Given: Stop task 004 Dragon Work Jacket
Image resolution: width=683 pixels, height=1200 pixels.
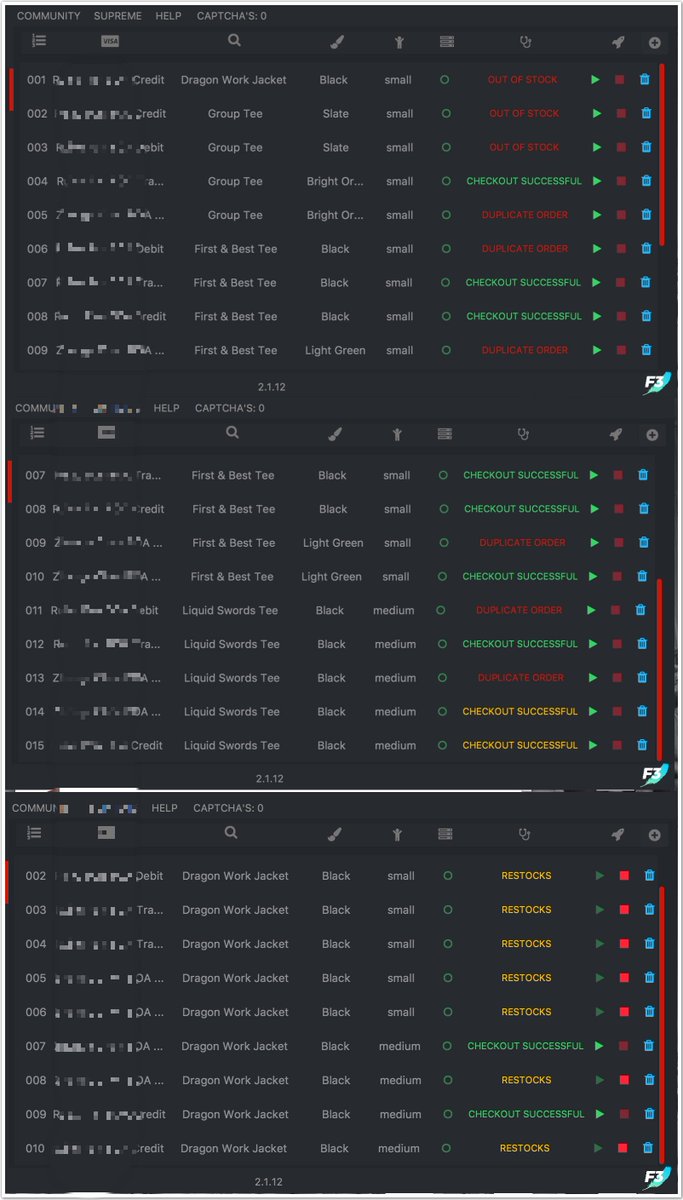Looking at the screenshot, I should pyautogui.click(x=624, y=944).
